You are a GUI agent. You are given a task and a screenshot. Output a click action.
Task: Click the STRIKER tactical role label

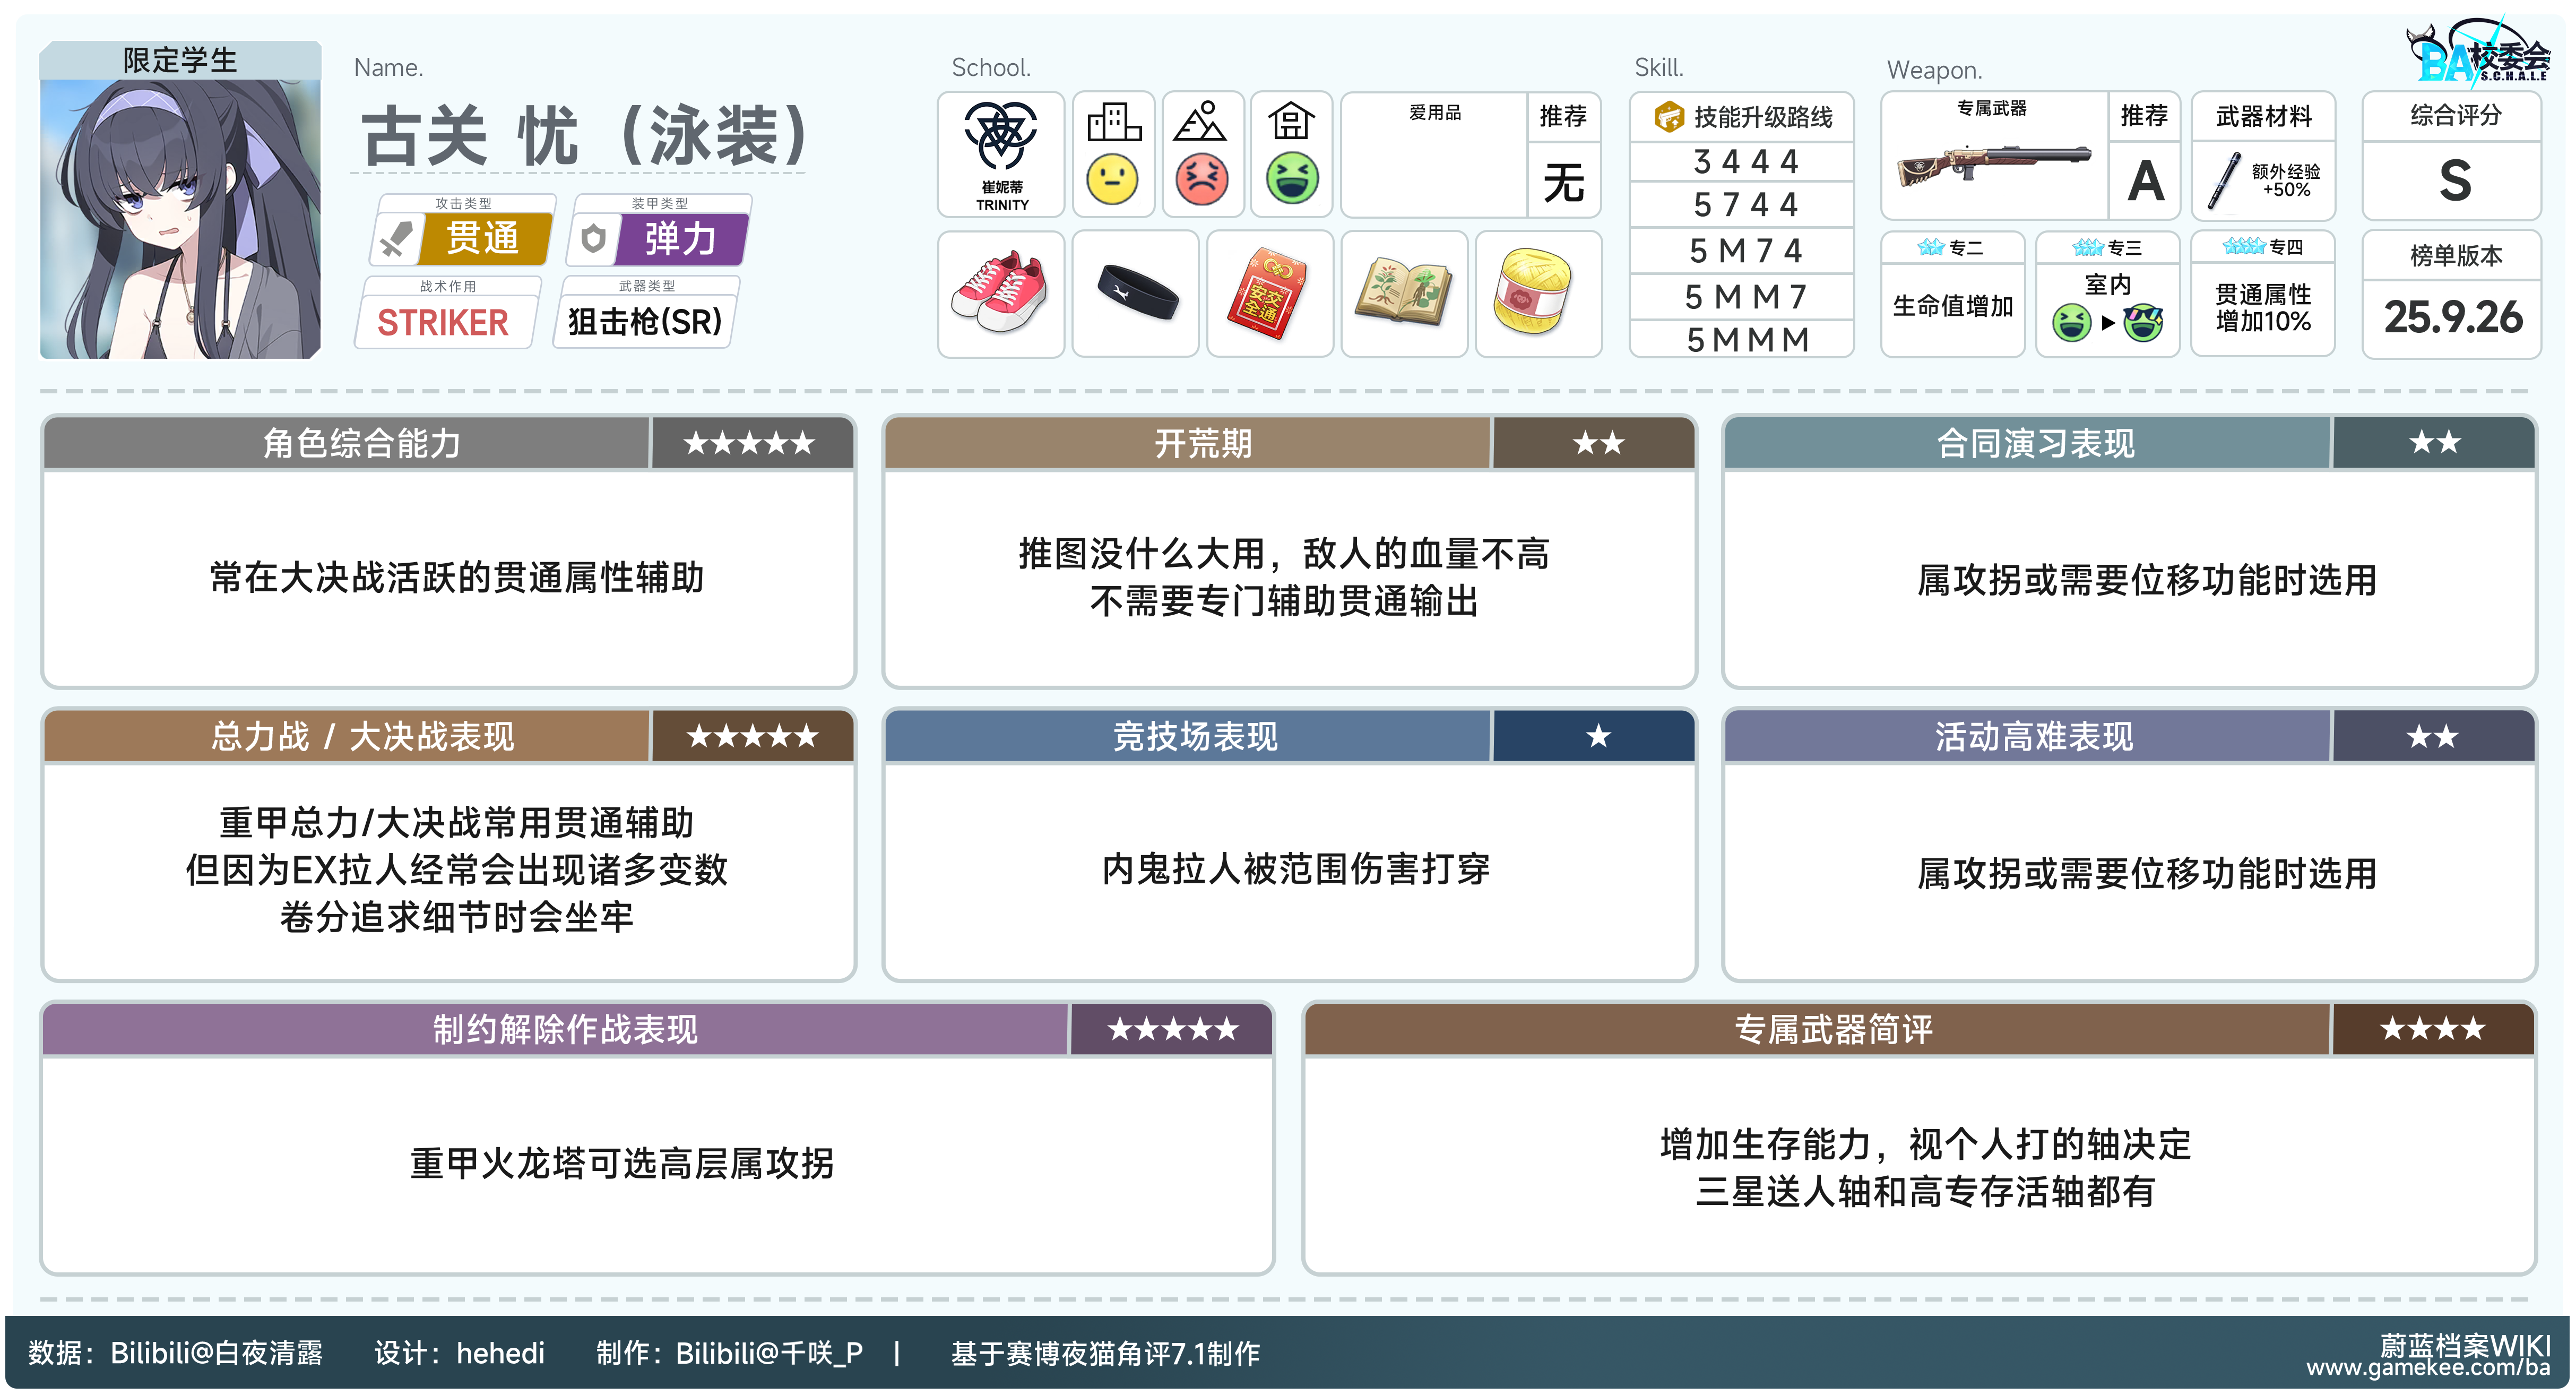(x=443, y=322)
